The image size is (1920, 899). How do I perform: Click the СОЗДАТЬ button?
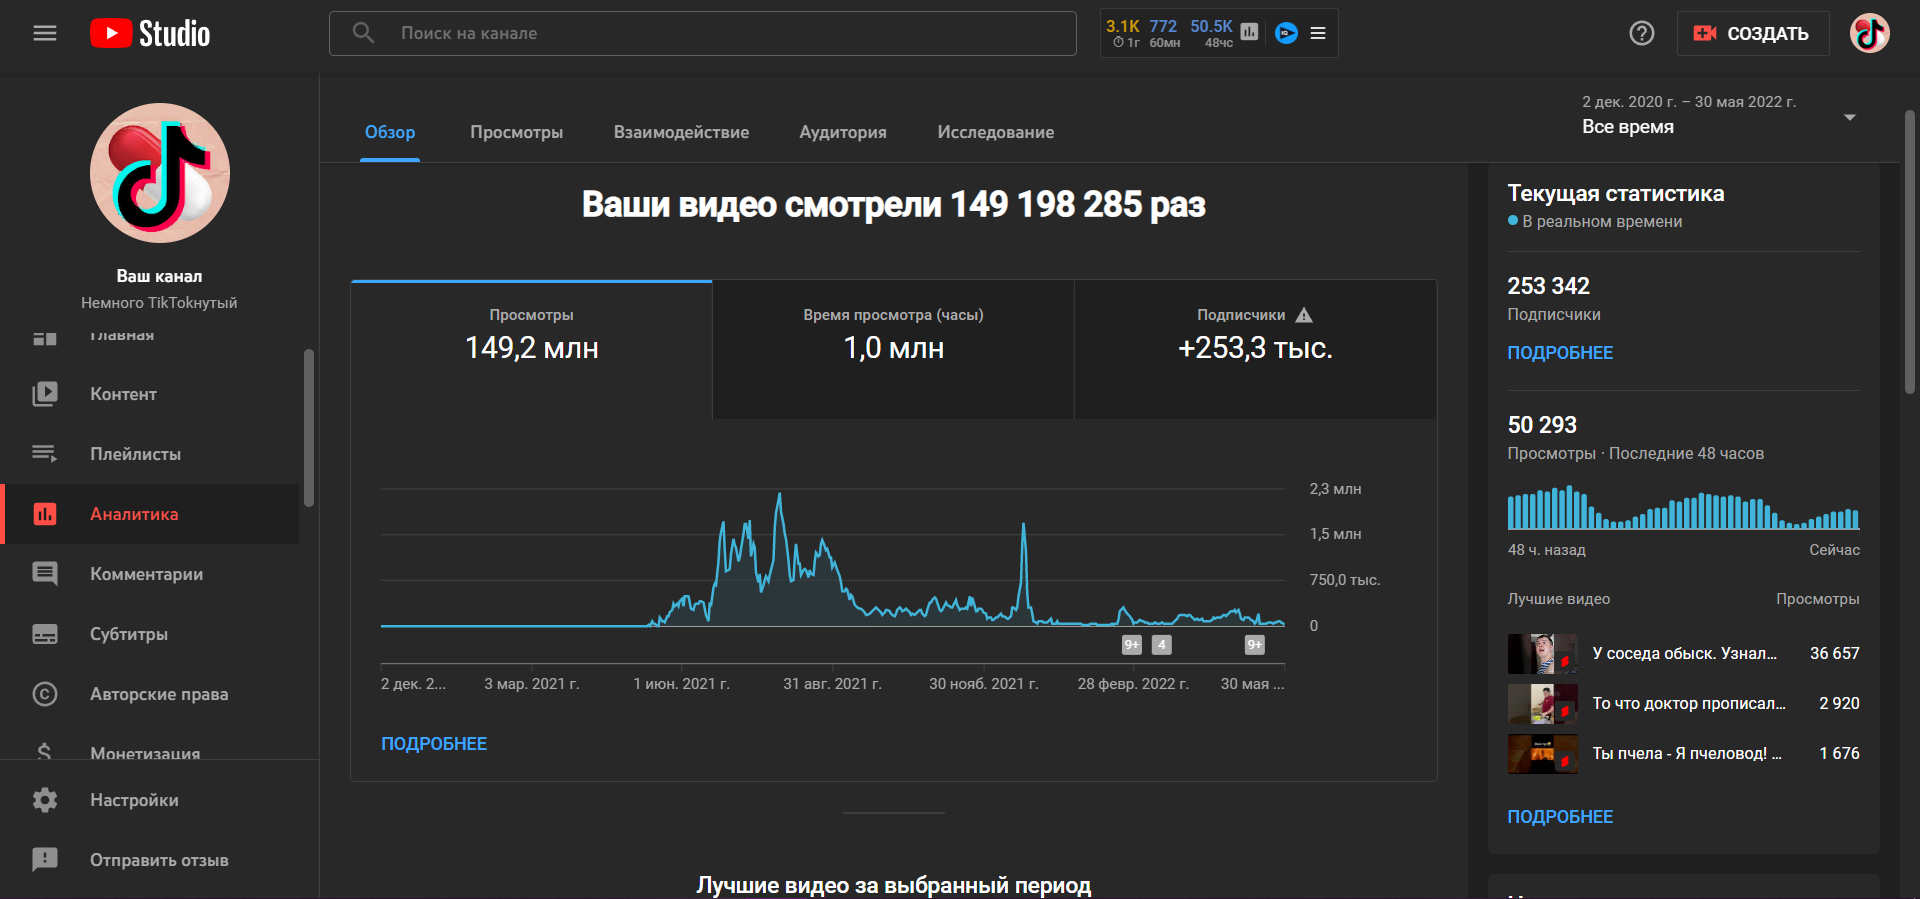point(1753,33)
